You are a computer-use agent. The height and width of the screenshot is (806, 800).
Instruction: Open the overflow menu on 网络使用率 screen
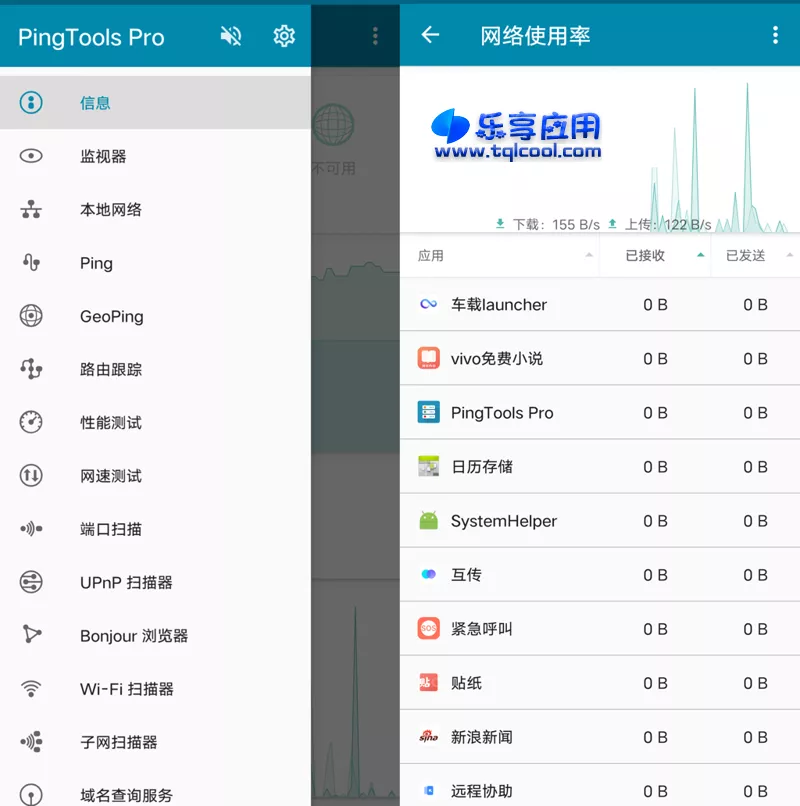[x=775, y=34]
